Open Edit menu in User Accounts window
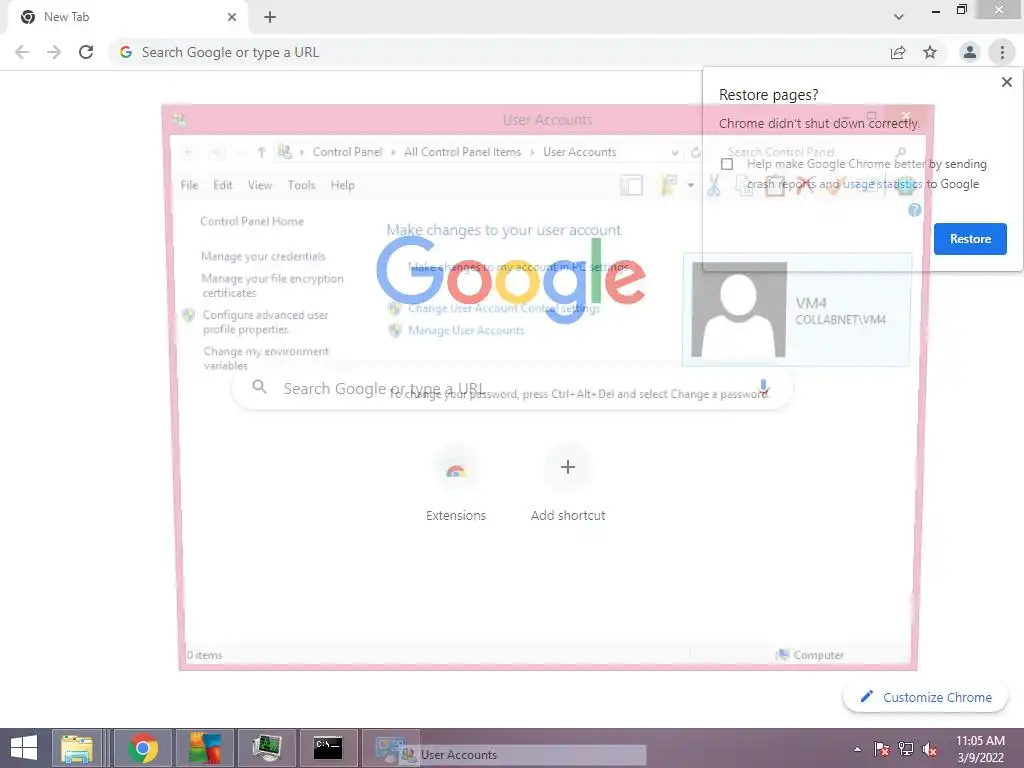1024x768 pixels. (223, 185)
